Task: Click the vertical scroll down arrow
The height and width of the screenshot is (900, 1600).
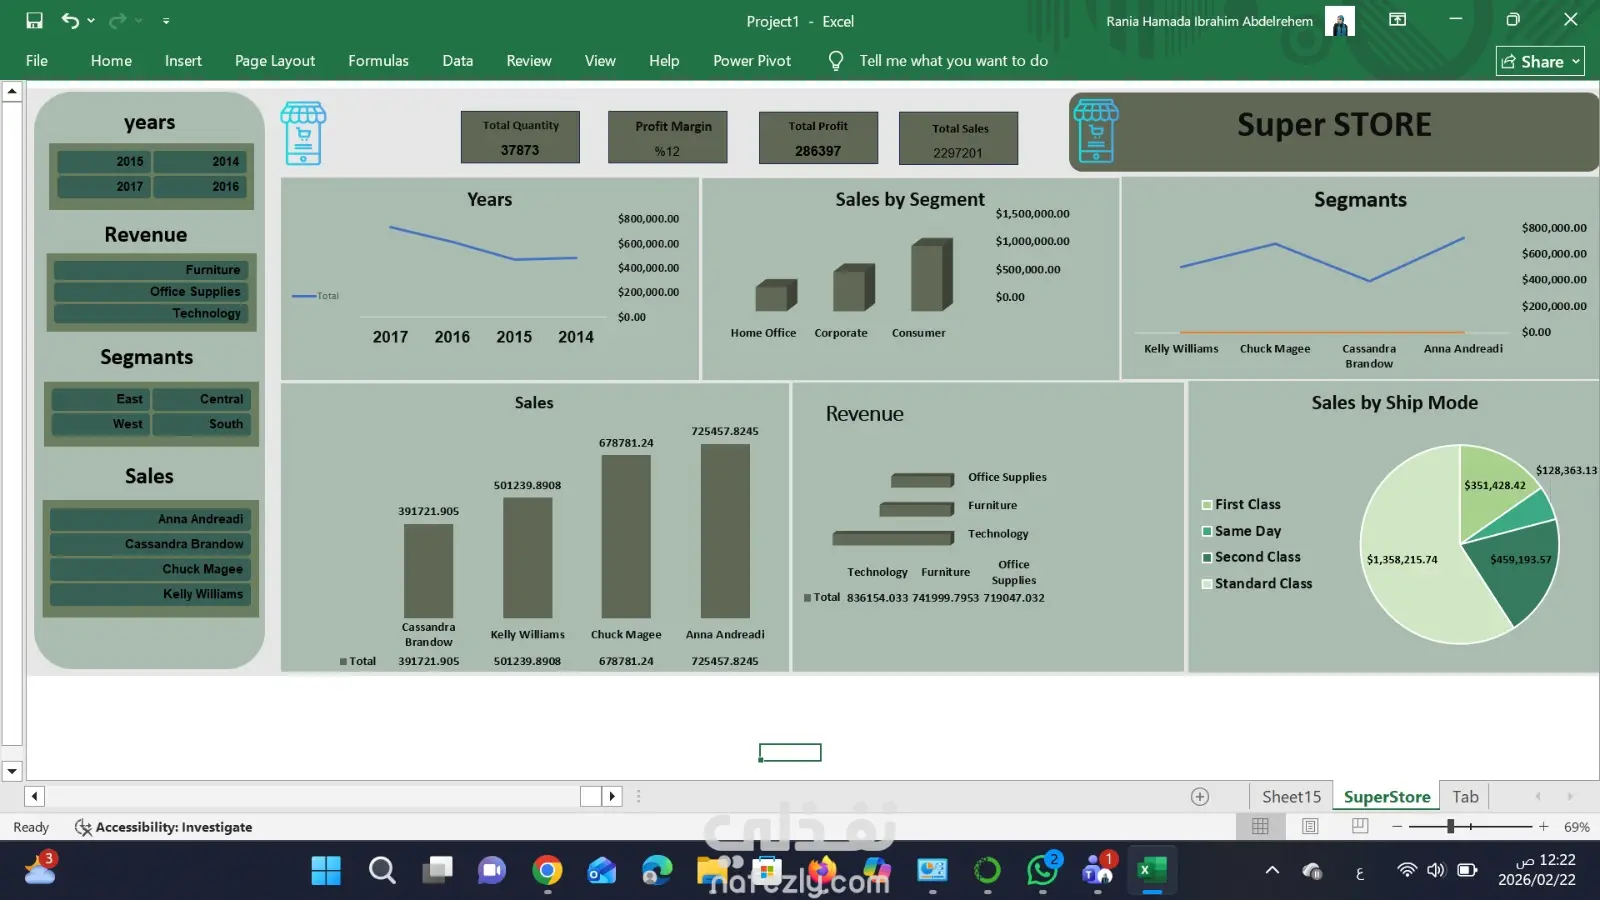Action: [x=12, y=771]
